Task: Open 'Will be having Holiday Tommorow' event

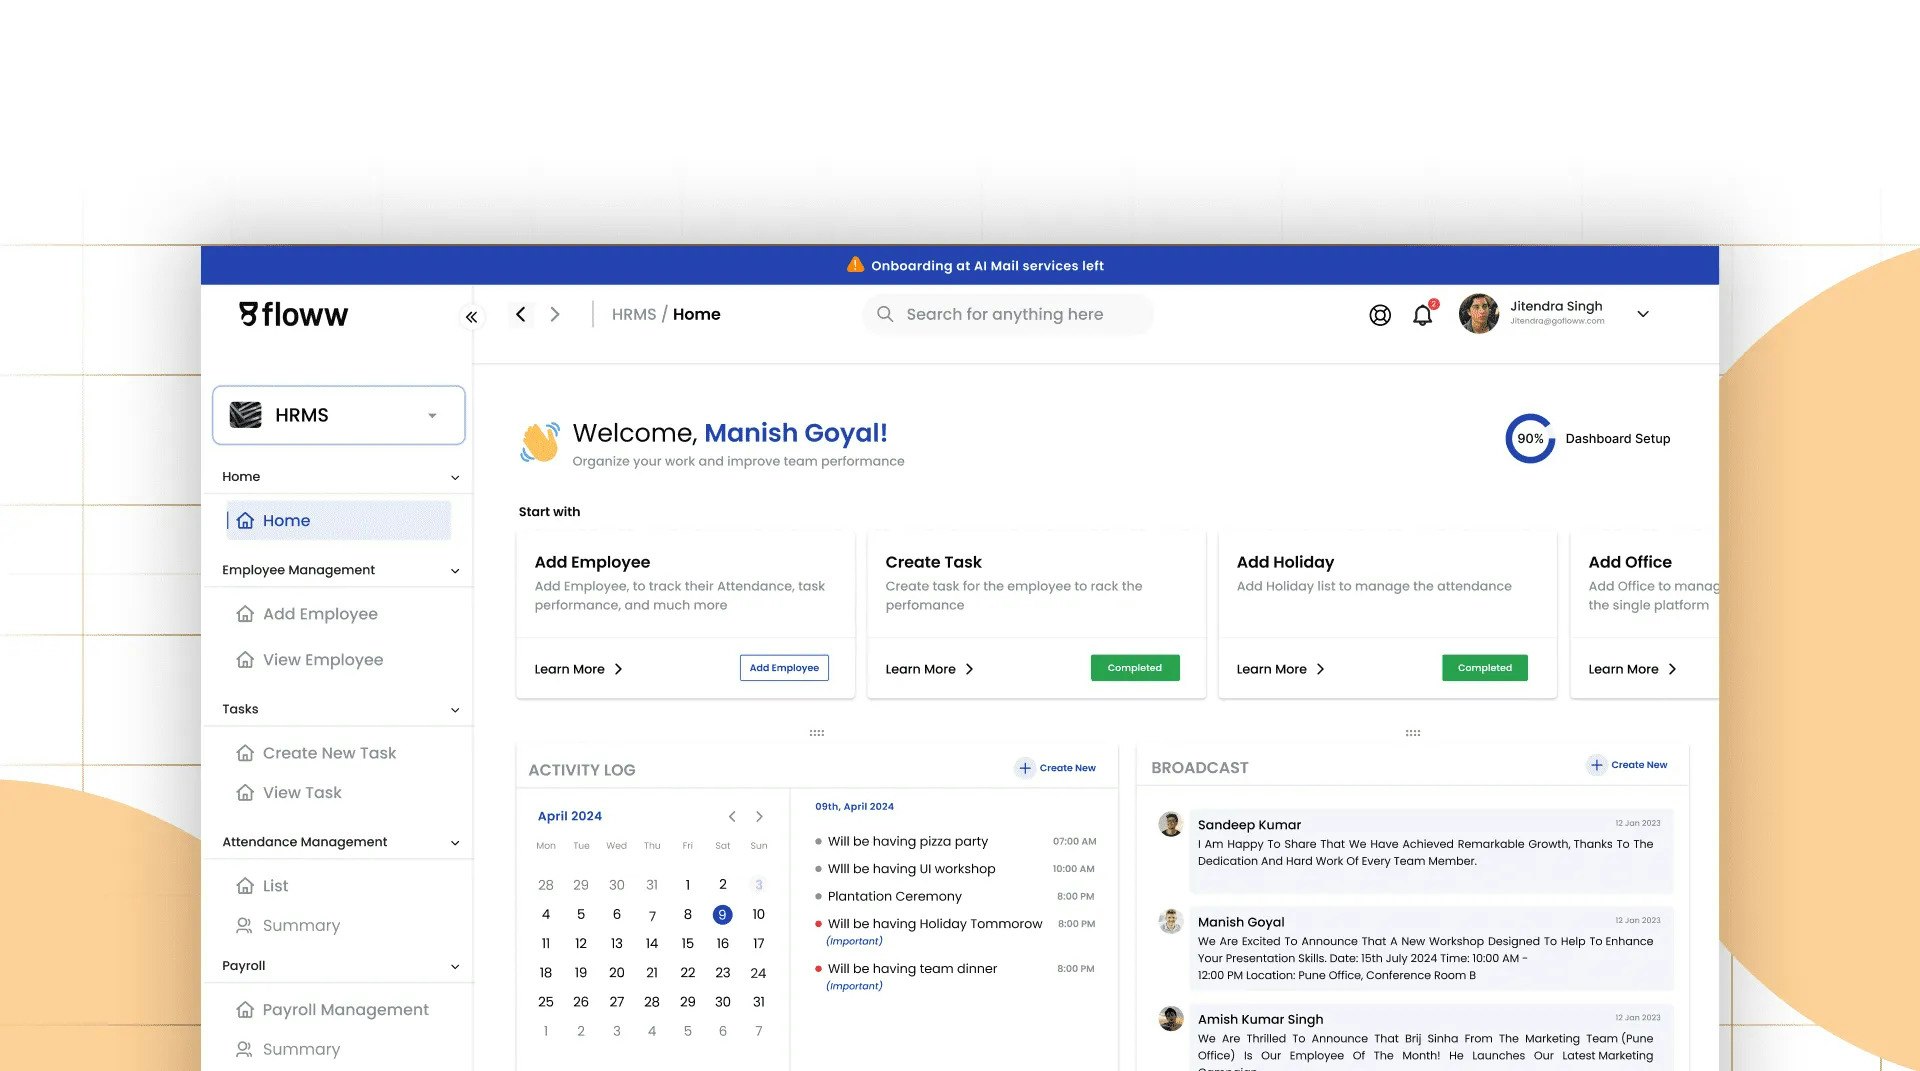Action: (935, 924)
